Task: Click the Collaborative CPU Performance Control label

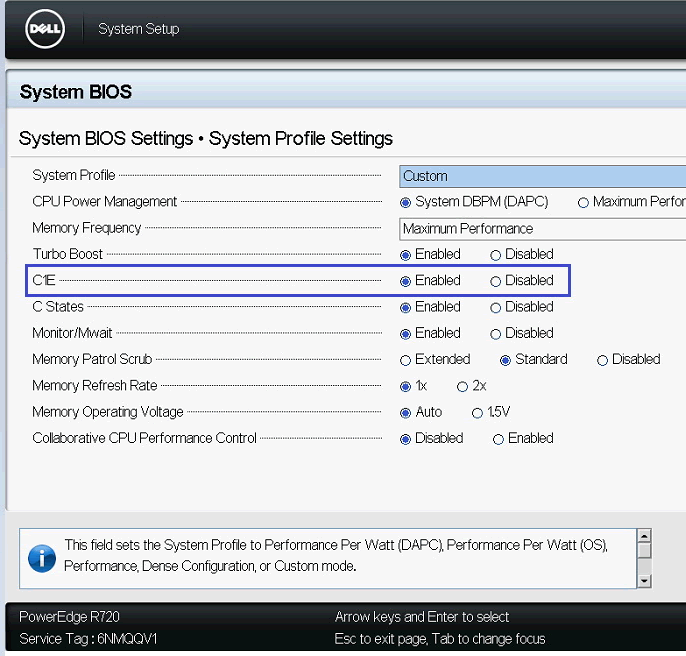Action: pos(144,438)
